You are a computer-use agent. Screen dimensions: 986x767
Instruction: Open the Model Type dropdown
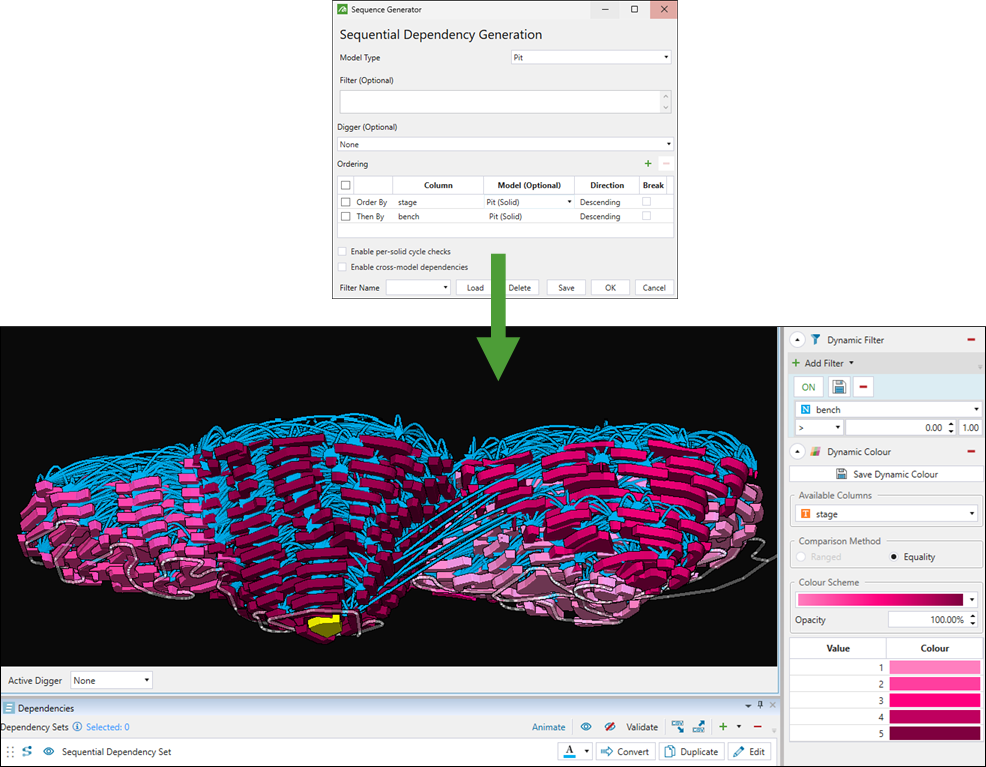tap(590, 58)
